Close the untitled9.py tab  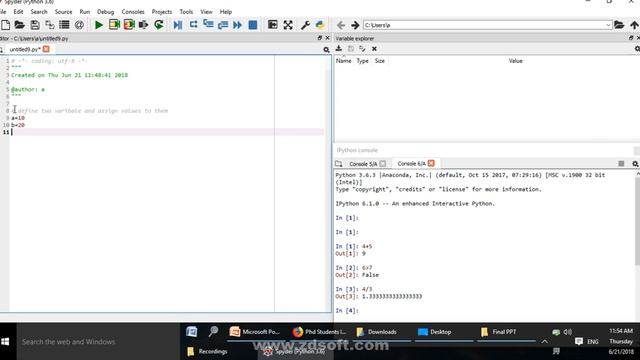[46, 49]
